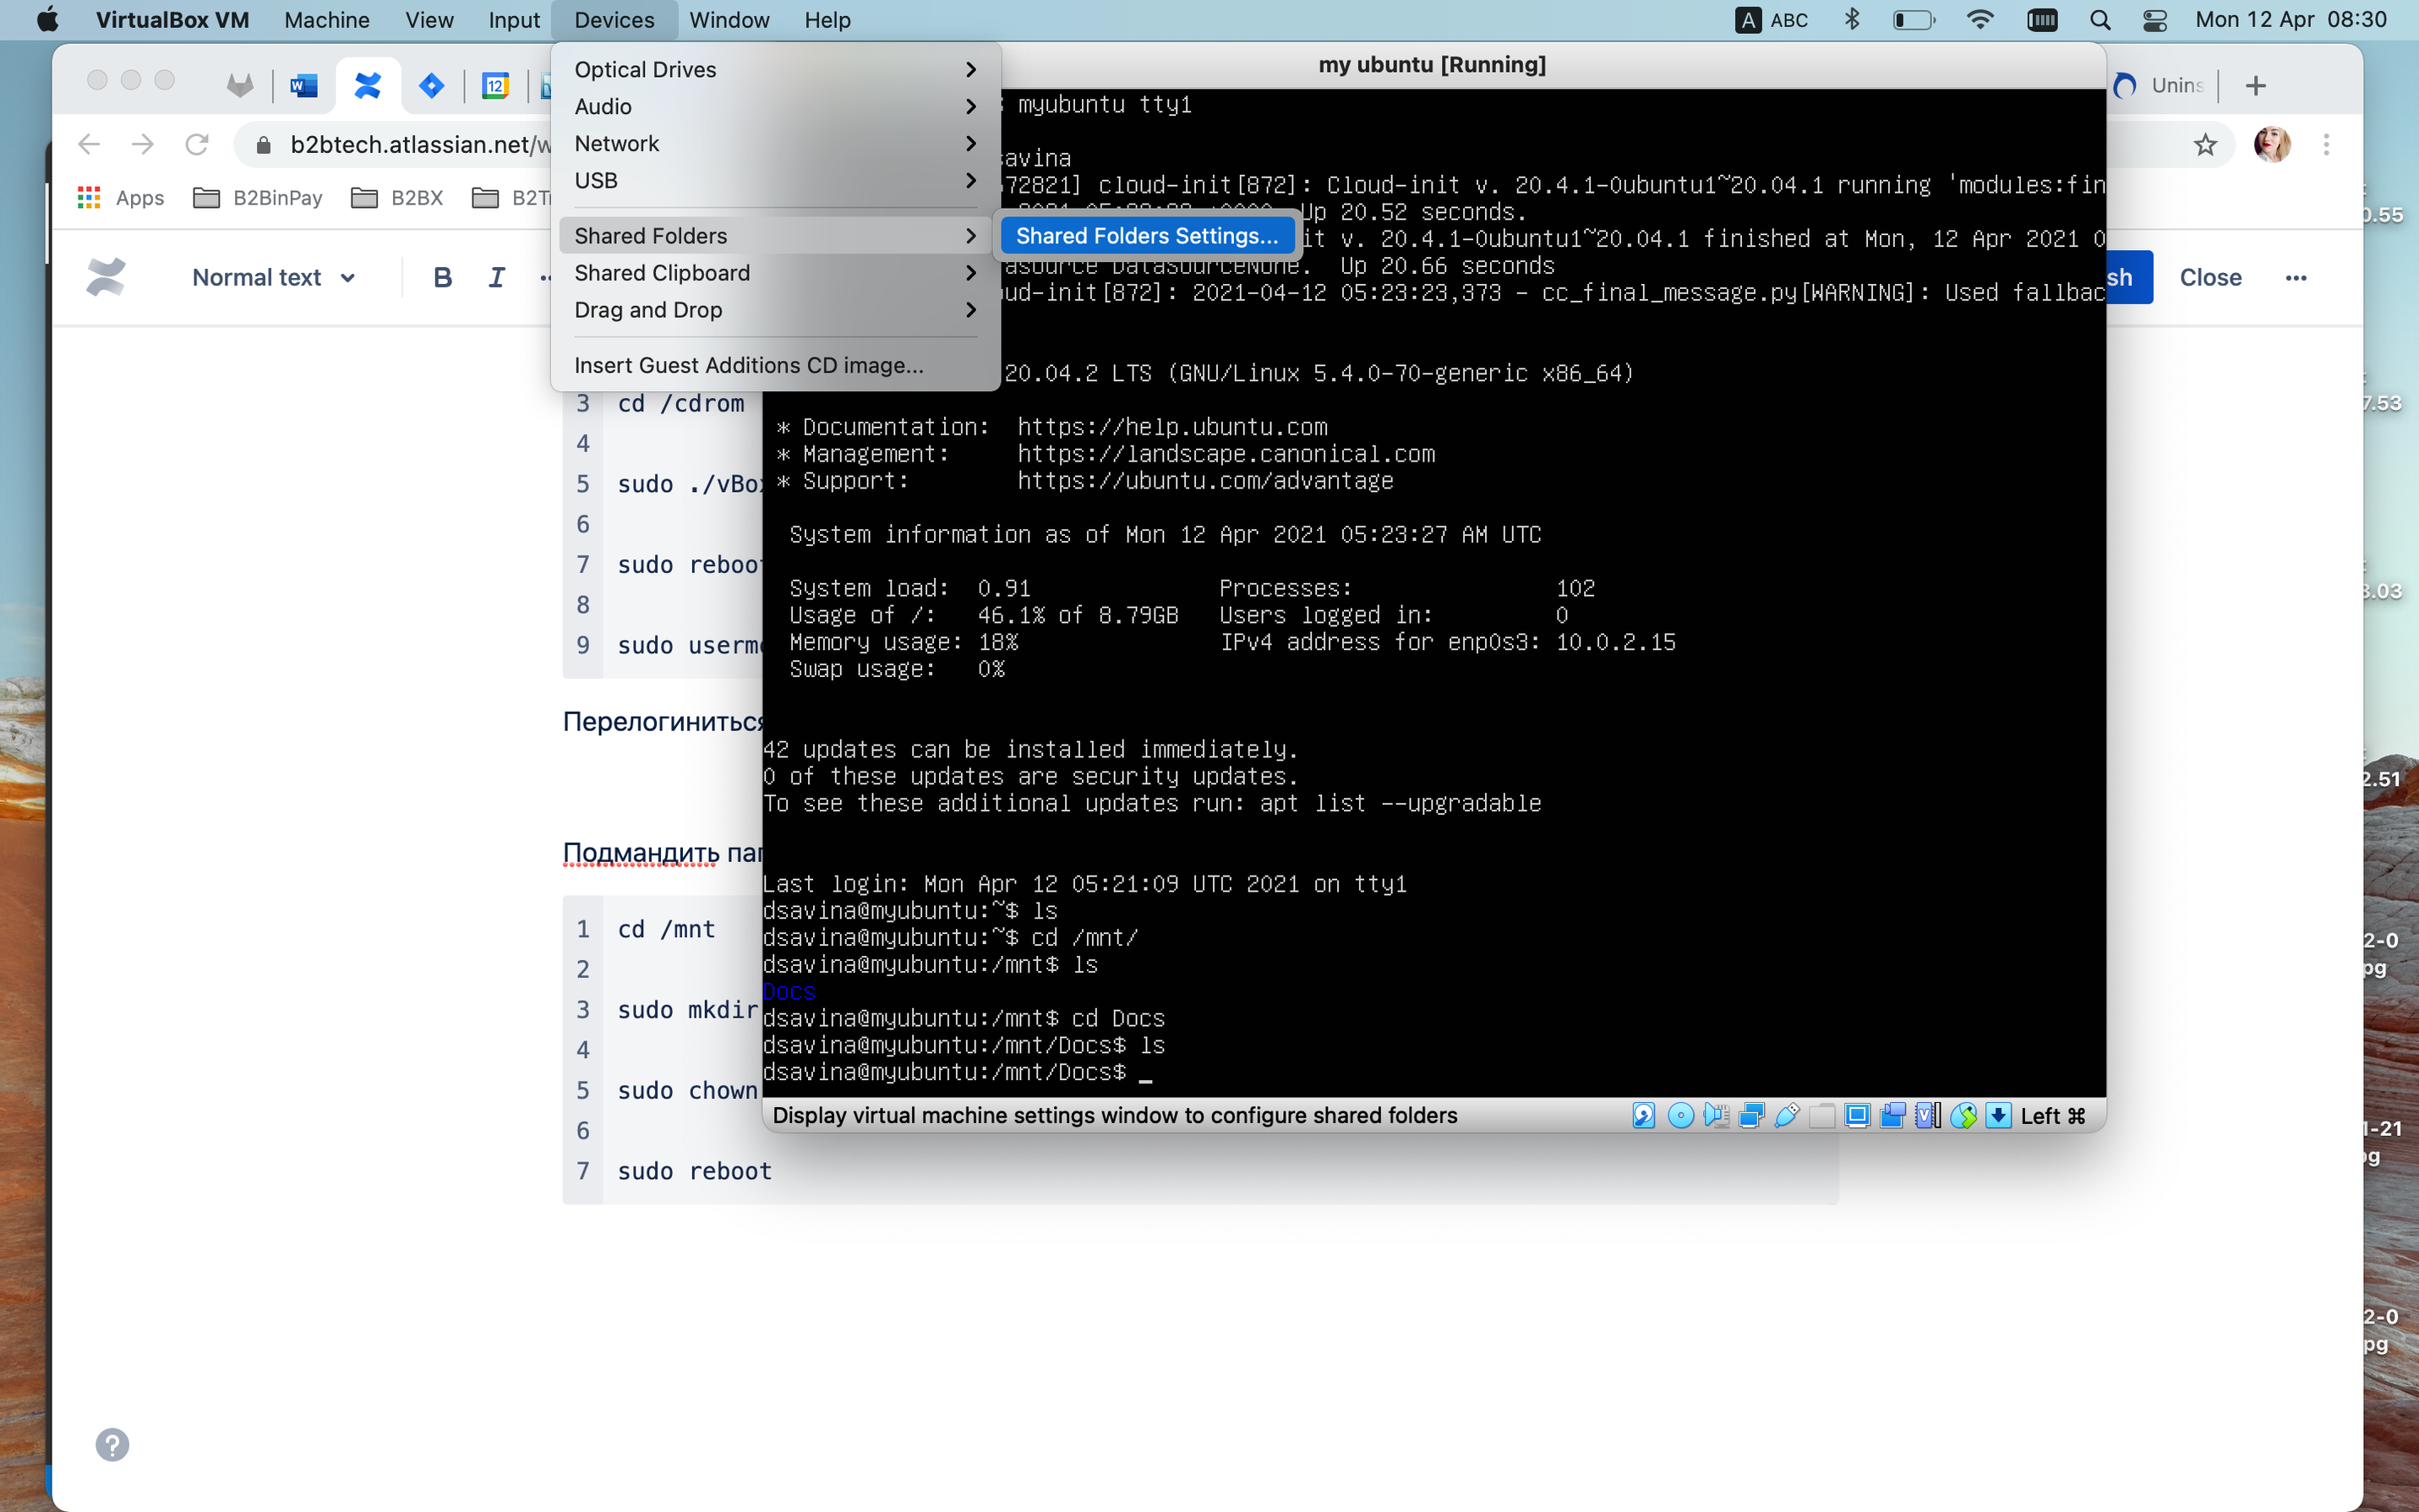Click the network adapters status icon
Image resolution: width=2419 pixels, height=1512 pixels.
point(1751,1115)
